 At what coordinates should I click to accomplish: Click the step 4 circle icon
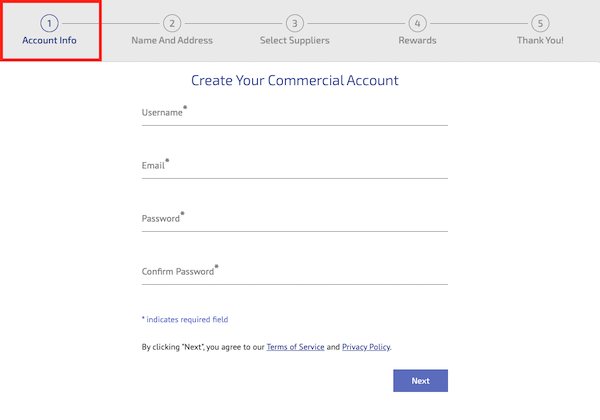coord(417,23)
